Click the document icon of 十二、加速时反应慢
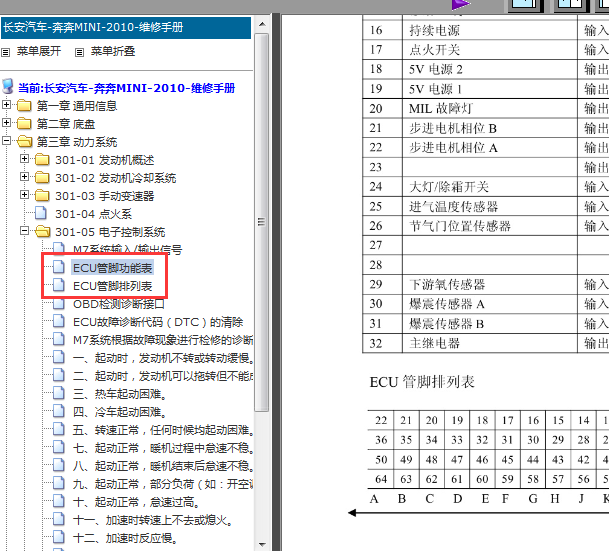 59,537
